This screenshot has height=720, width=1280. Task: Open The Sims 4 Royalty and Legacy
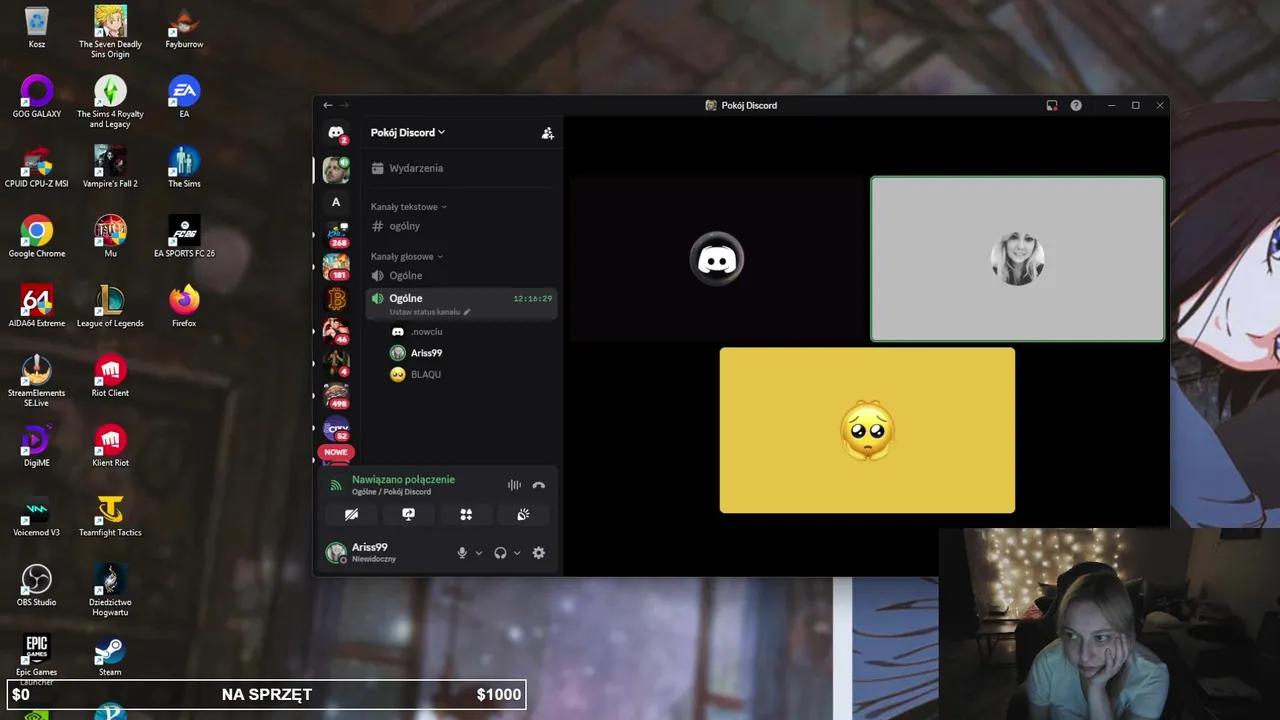(110, 101)
